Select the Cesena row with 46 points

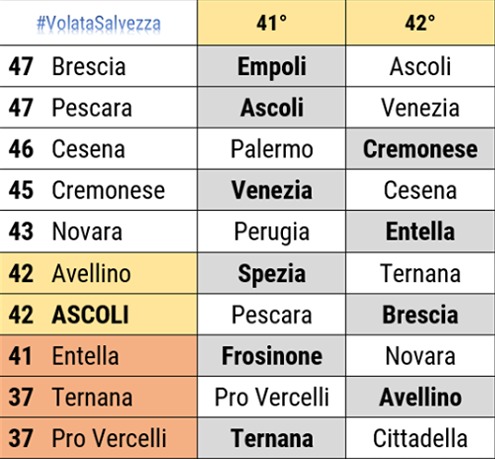click(x=98, y=149)
